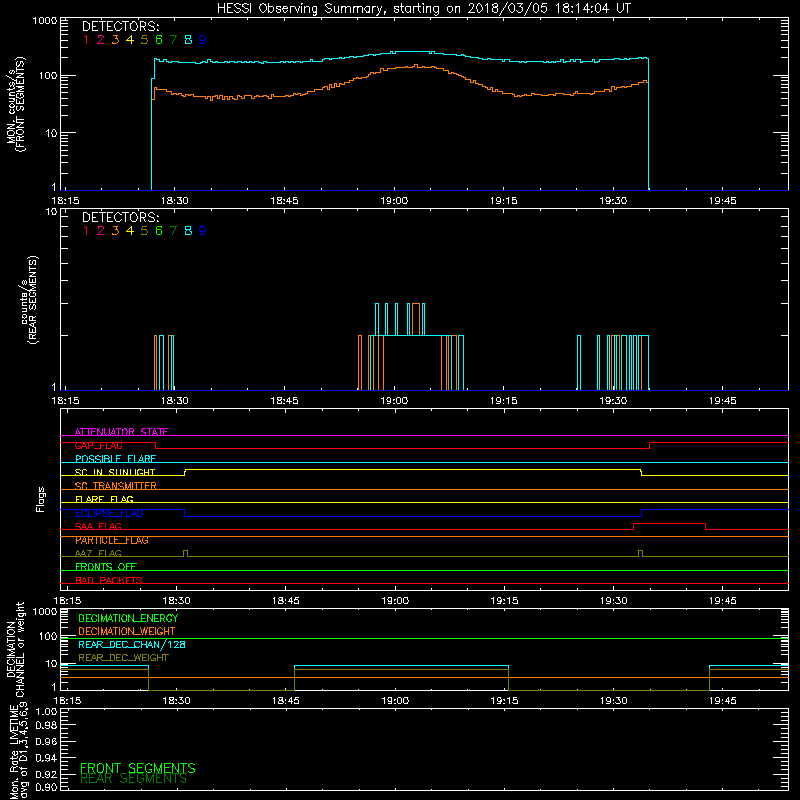Screen dimensions: 800x800
Task: Click the Mon. Rate LIVETIME axis title
Action: [x=19, y=751]
